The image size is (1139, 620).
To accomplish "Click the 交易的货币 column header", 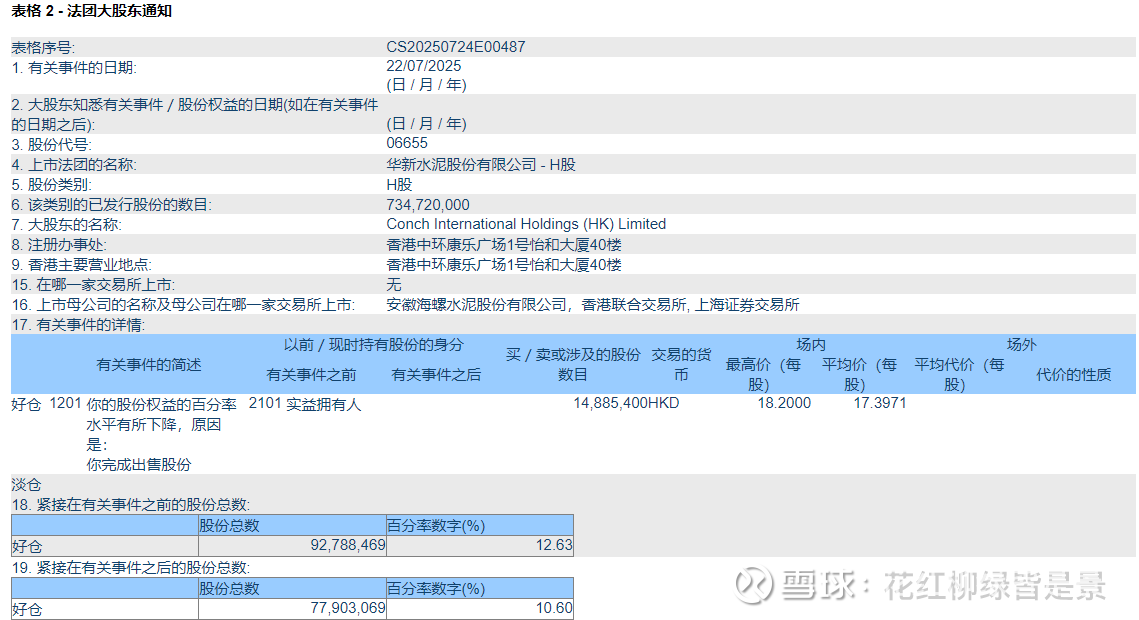I will click(x=681, y=365).
